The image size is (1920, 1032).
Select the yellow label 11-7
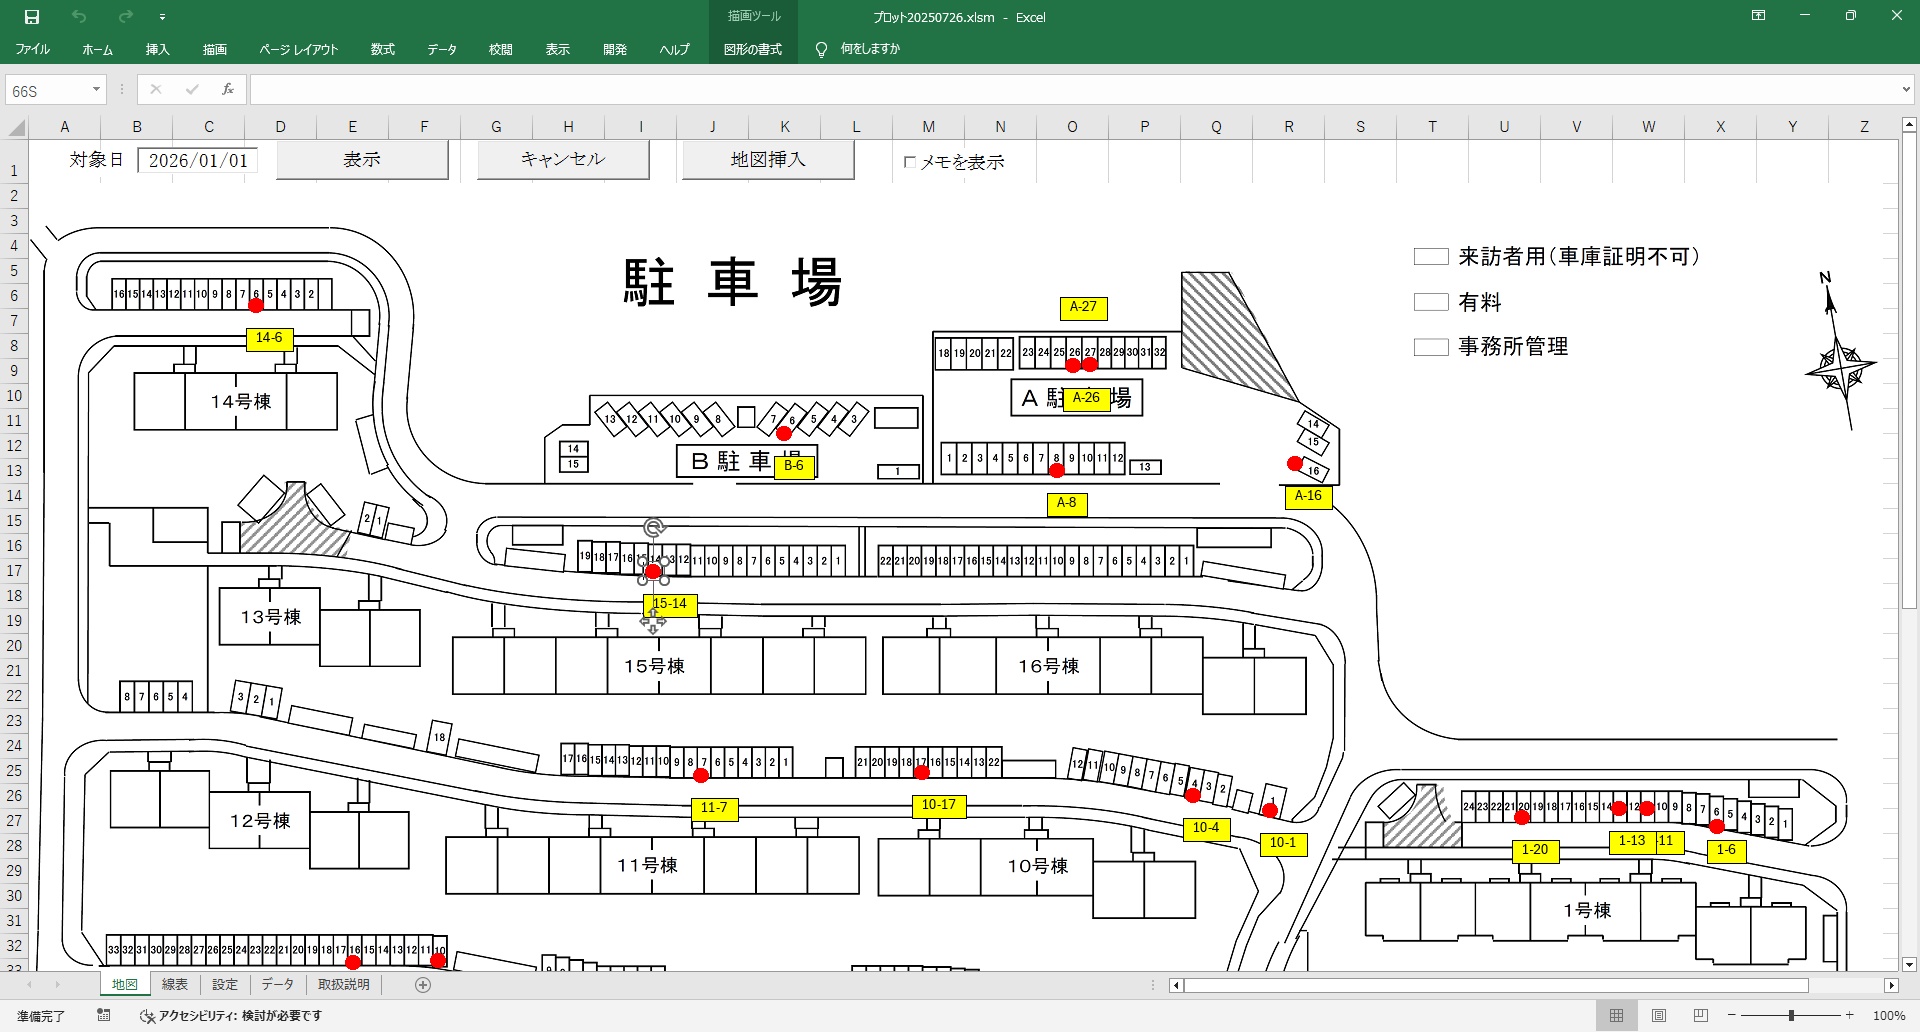coord(714,809)
